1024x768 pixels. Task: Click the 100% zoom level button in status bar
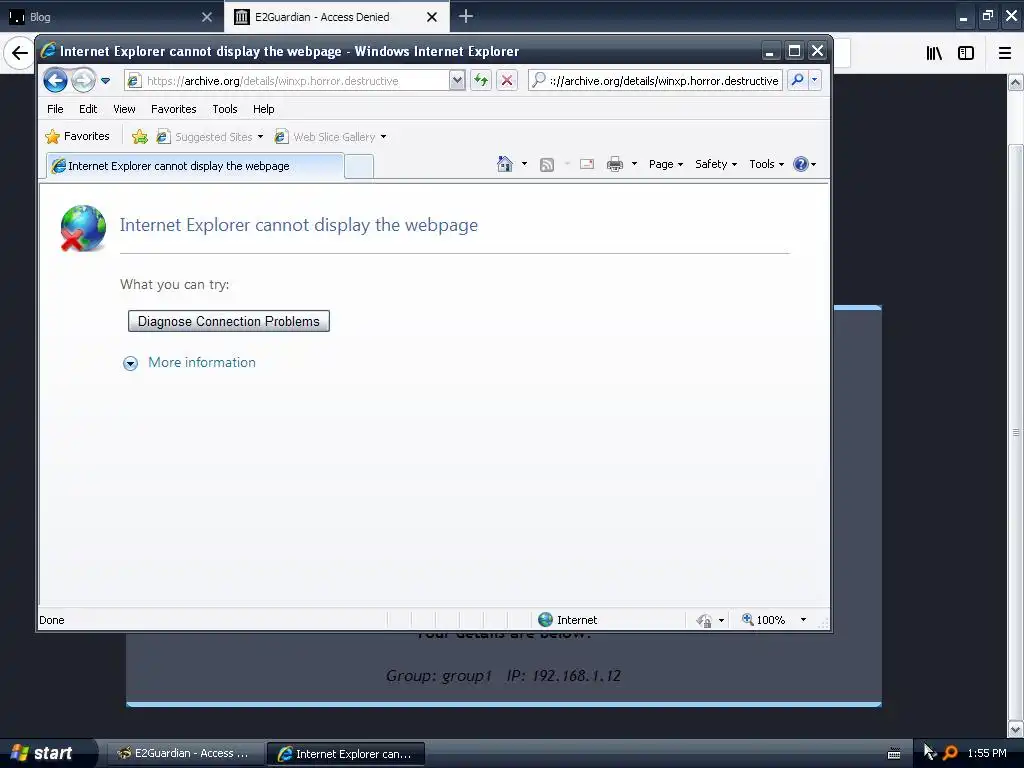pos(763,620)
